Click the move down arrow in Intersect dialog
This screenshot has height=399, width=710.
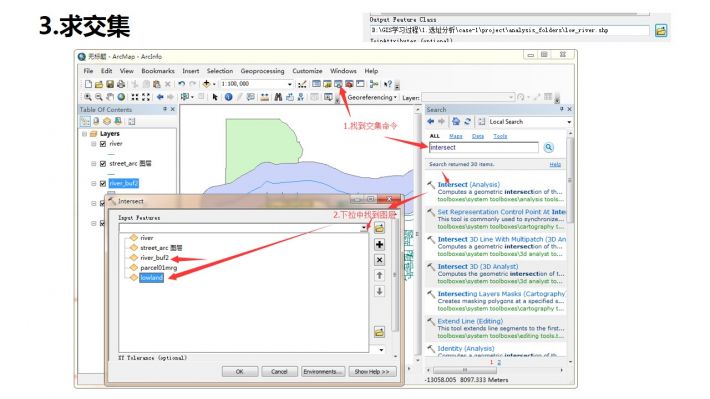[379, 291]
